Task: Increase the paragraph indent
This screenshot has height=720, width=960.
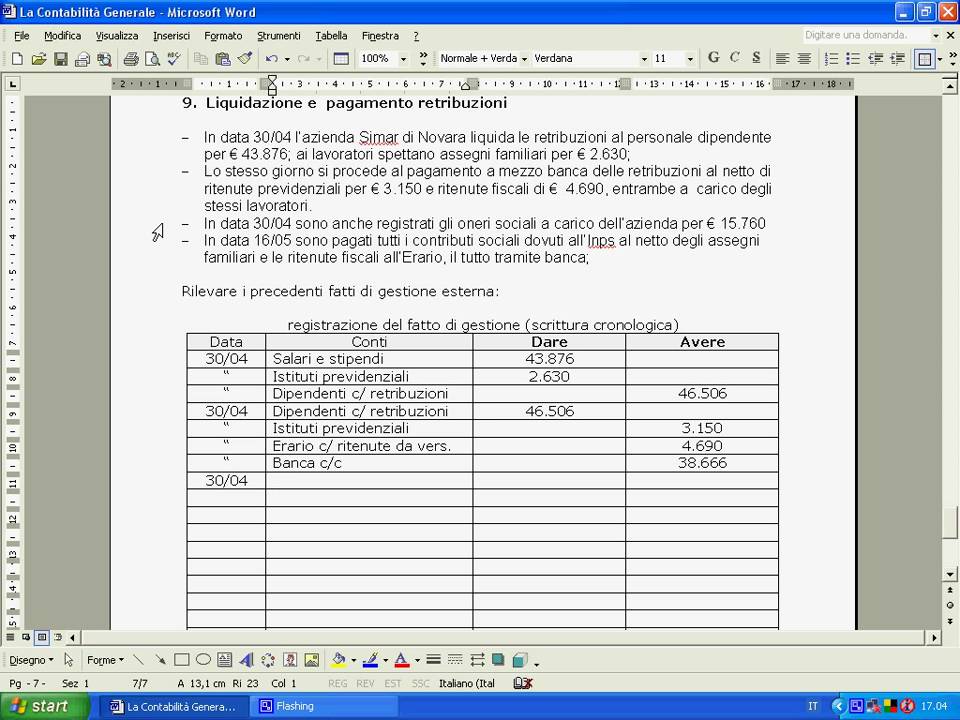Action: click(897, 59)
